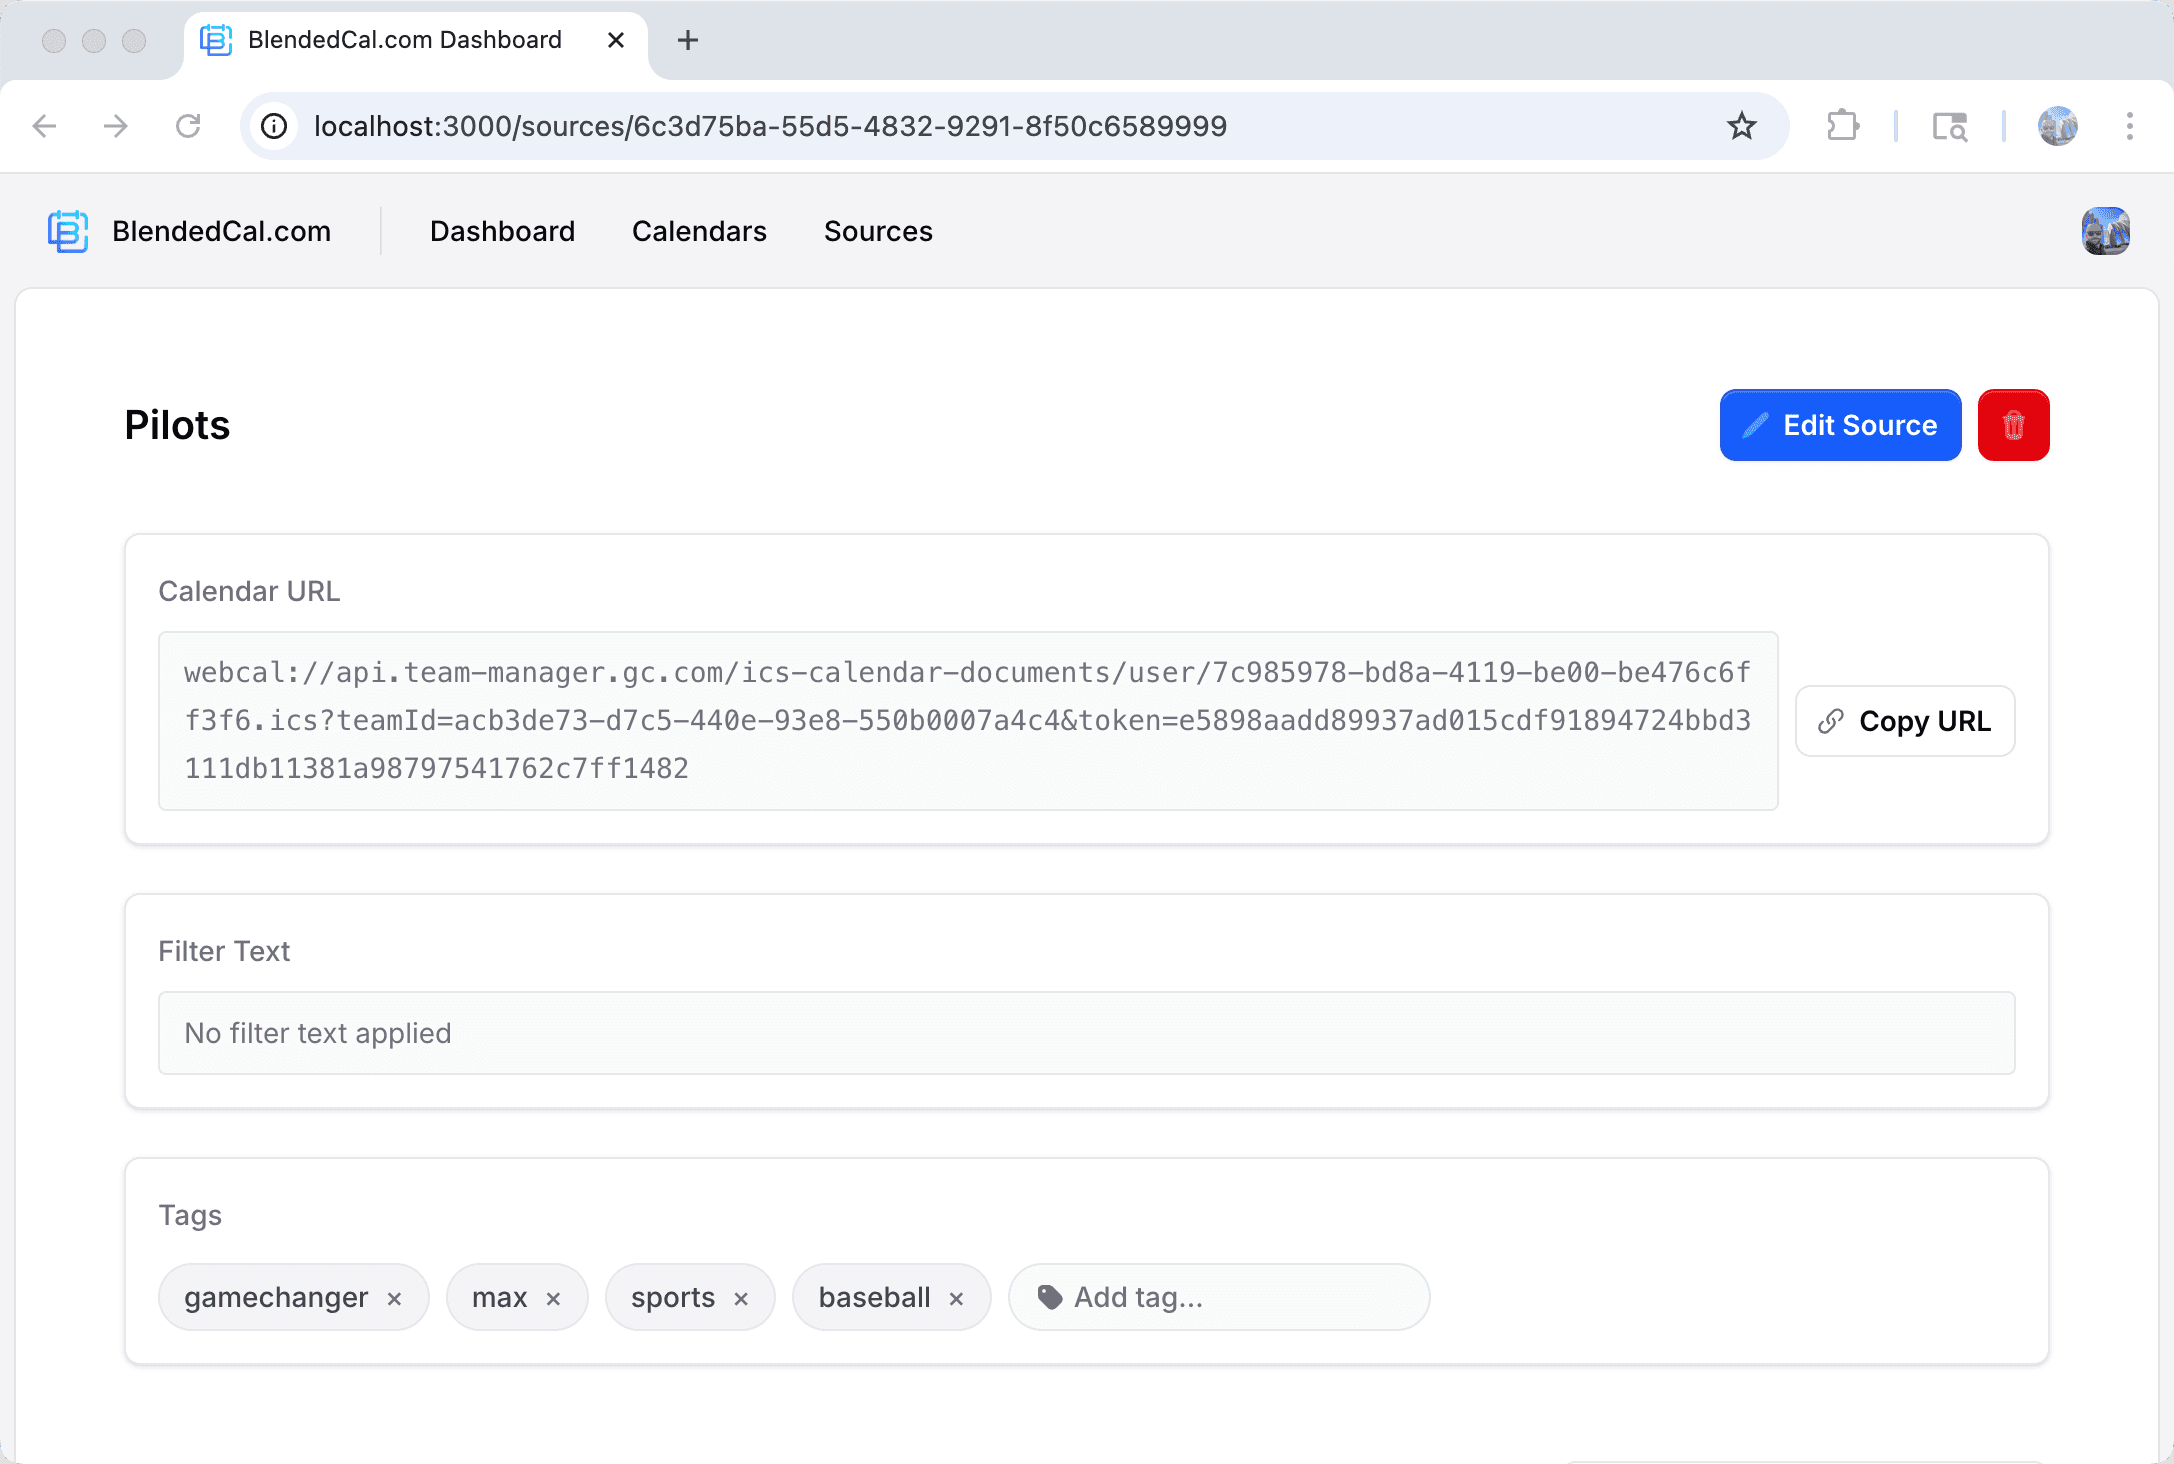Go to the Dashboard nav item
The height and width of the screenshot is (1464, 2174).
[502, 231]
